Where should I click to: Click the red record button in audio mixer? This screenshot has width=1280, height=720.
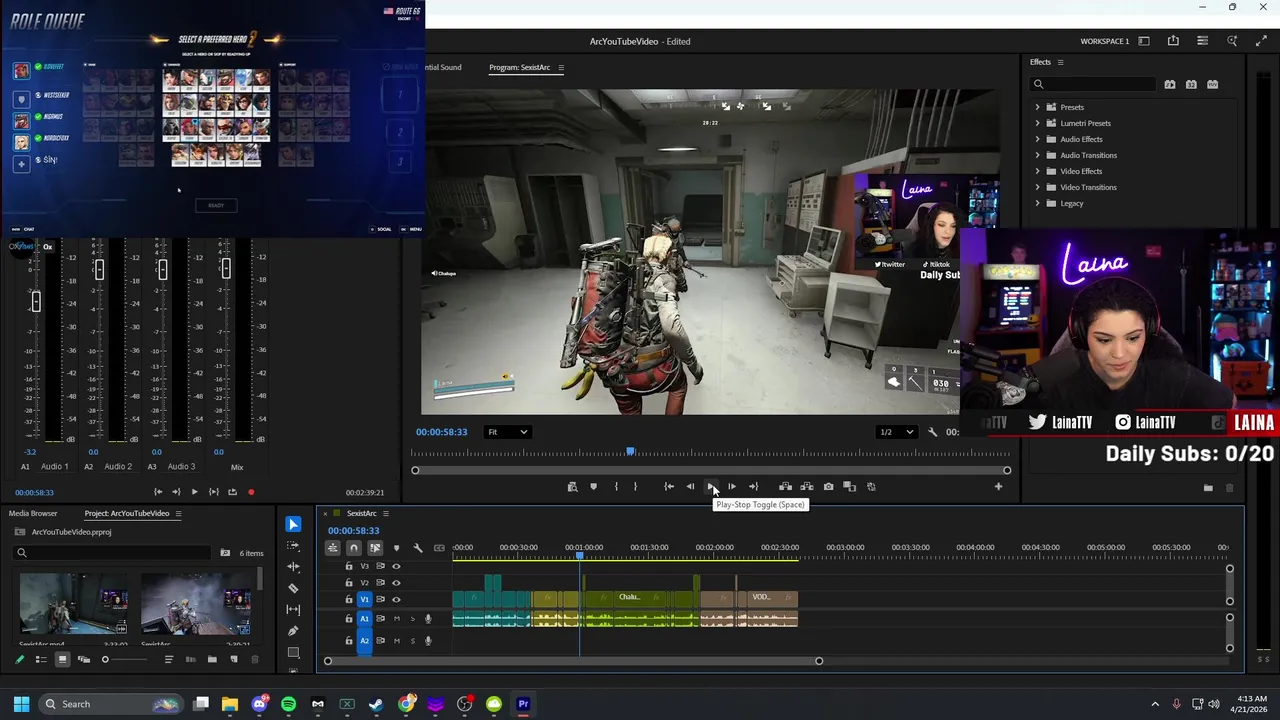pyautogui.click(x=251, y=492)
